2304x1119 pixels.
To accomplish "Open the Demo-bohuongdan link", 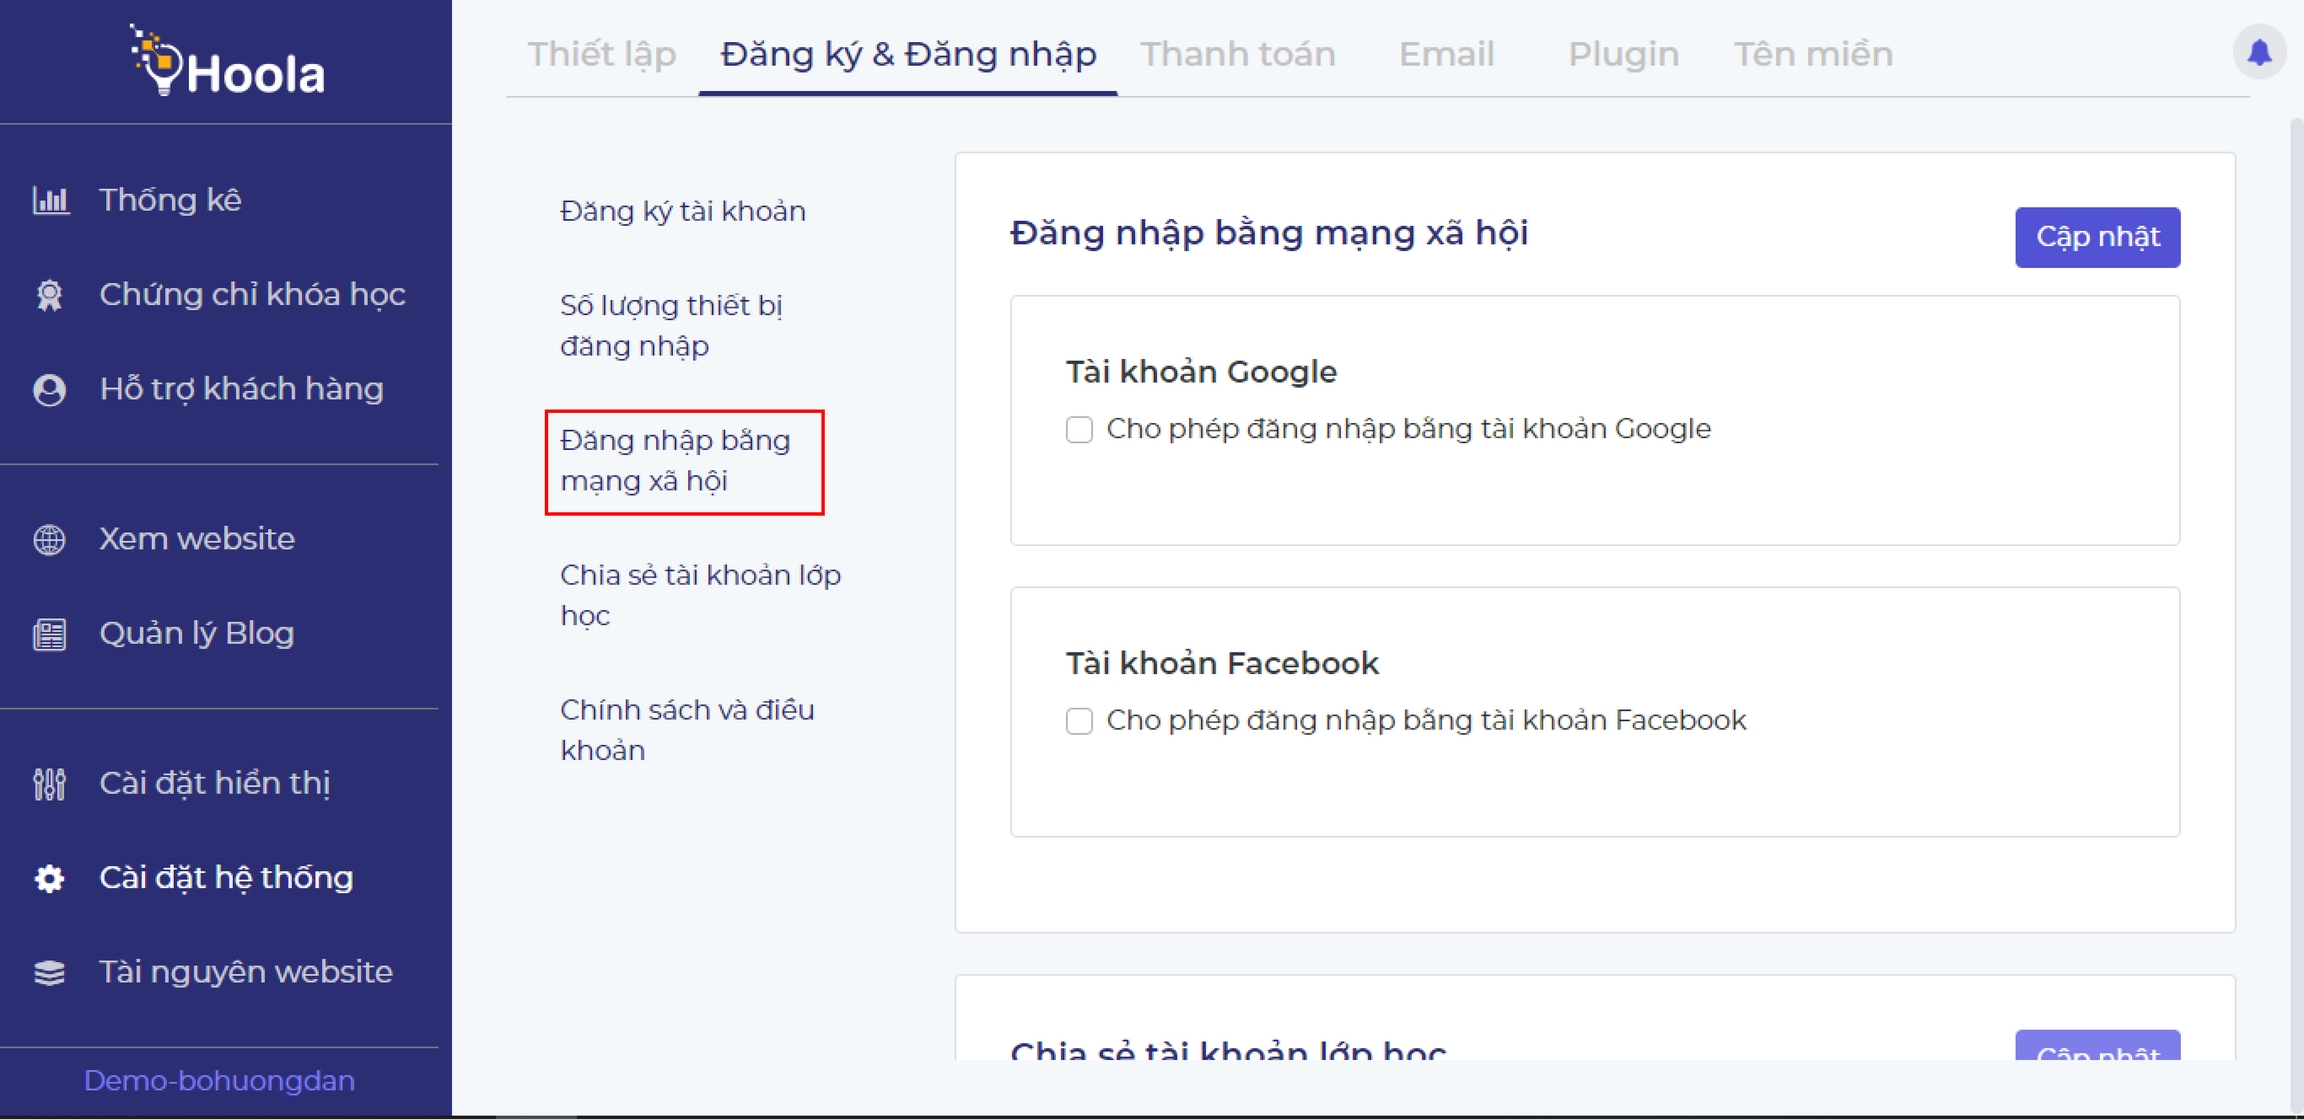I will [x=219, y=1081].
